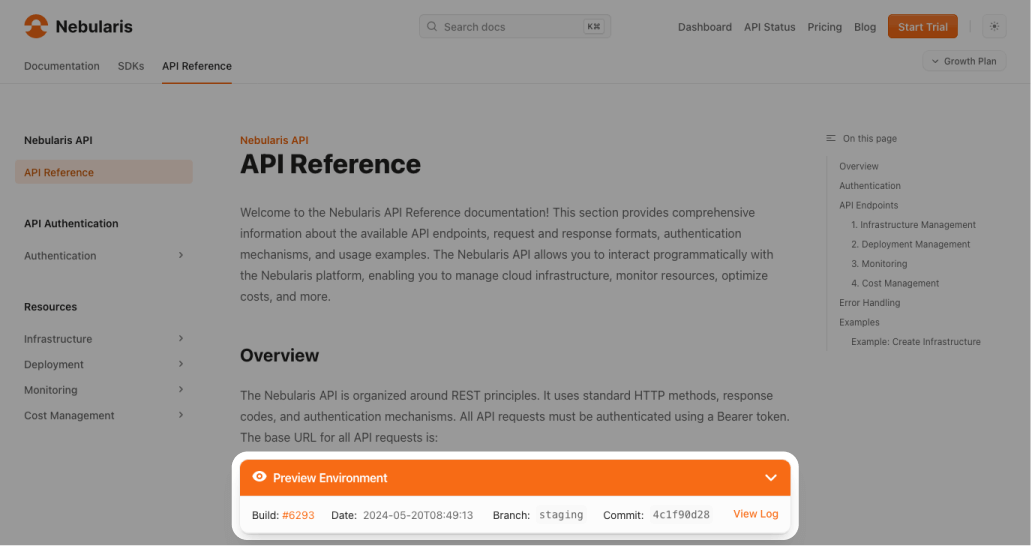The width and height of the screenshot is (1031, 546).
Task: Collapse the Preview Environment banner chevron
Action: pyautogui.click(x=770, y=478)
